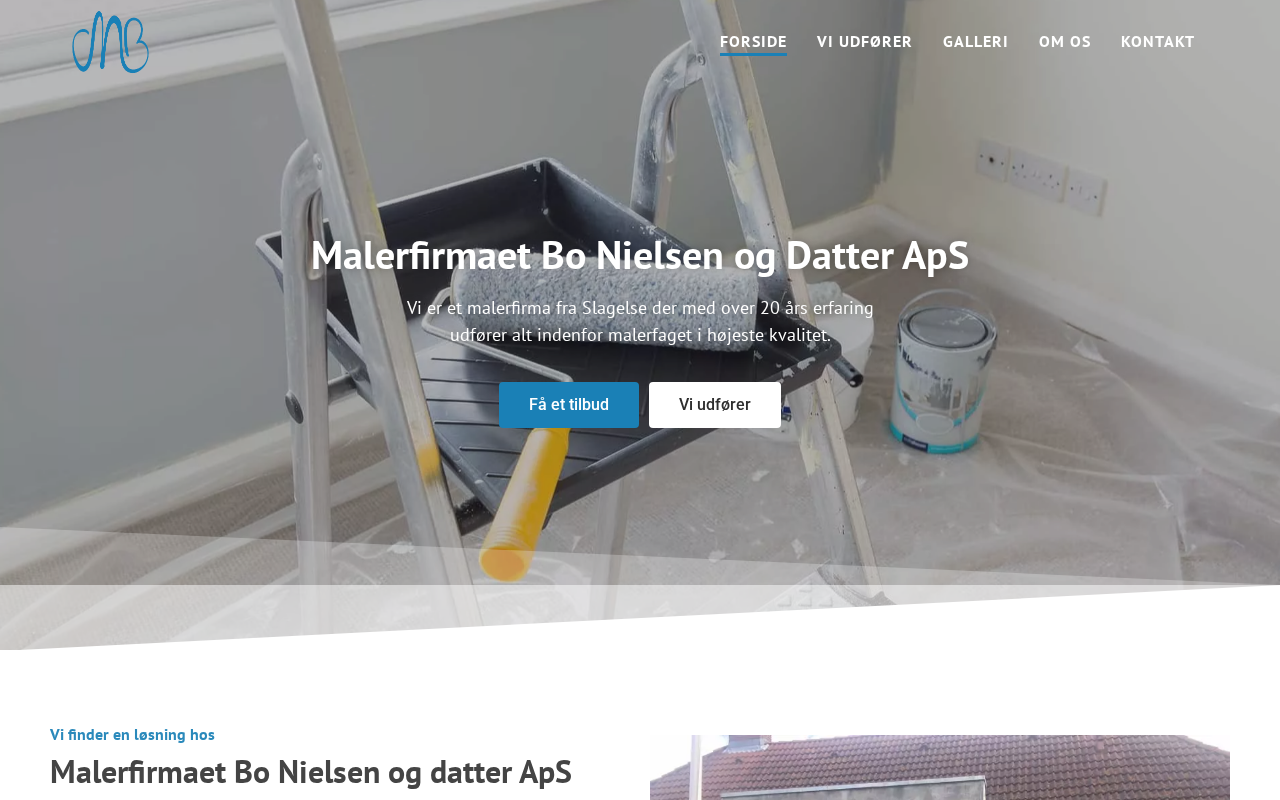Click the wall power sockets in the photo
This screenshot has height=800, width=1280.
1041,177
